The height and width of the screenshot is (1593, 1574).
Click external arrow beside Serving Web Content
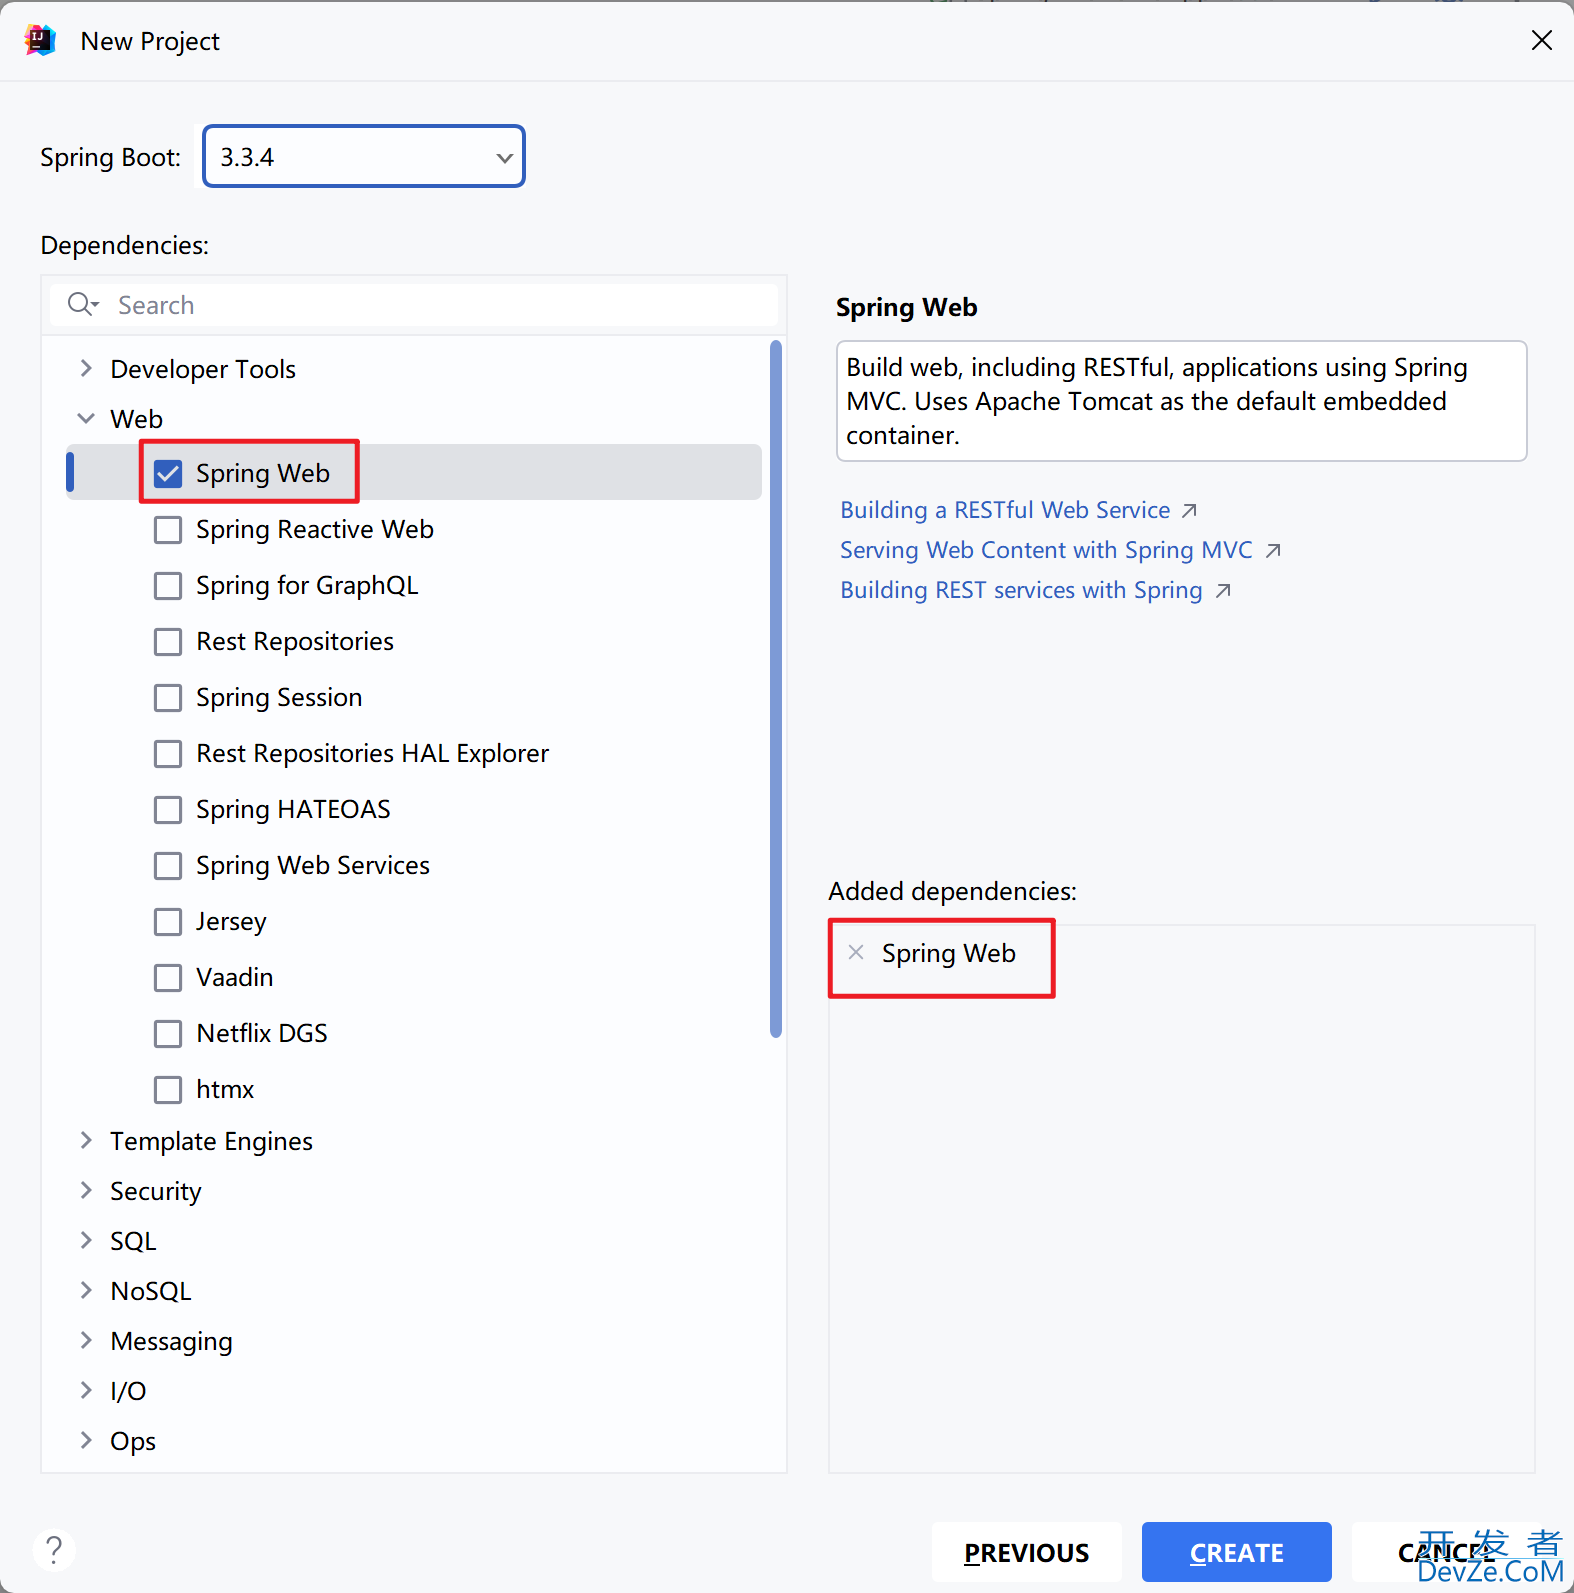[1272, 551]
